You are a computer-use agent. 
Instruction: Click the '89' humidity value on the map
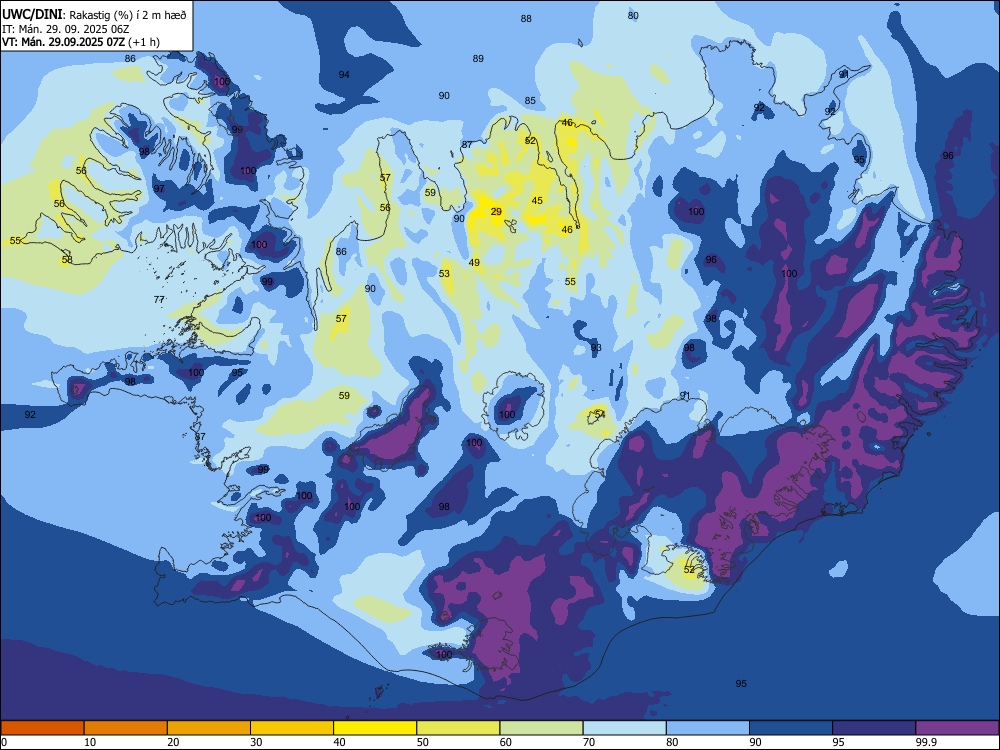click(478, 59)
